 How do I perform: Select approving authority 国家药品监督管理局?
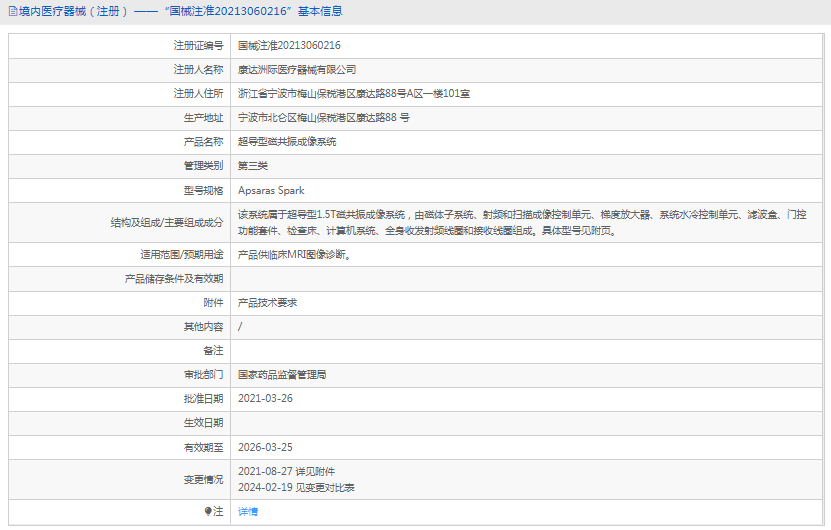click(282, 375)
